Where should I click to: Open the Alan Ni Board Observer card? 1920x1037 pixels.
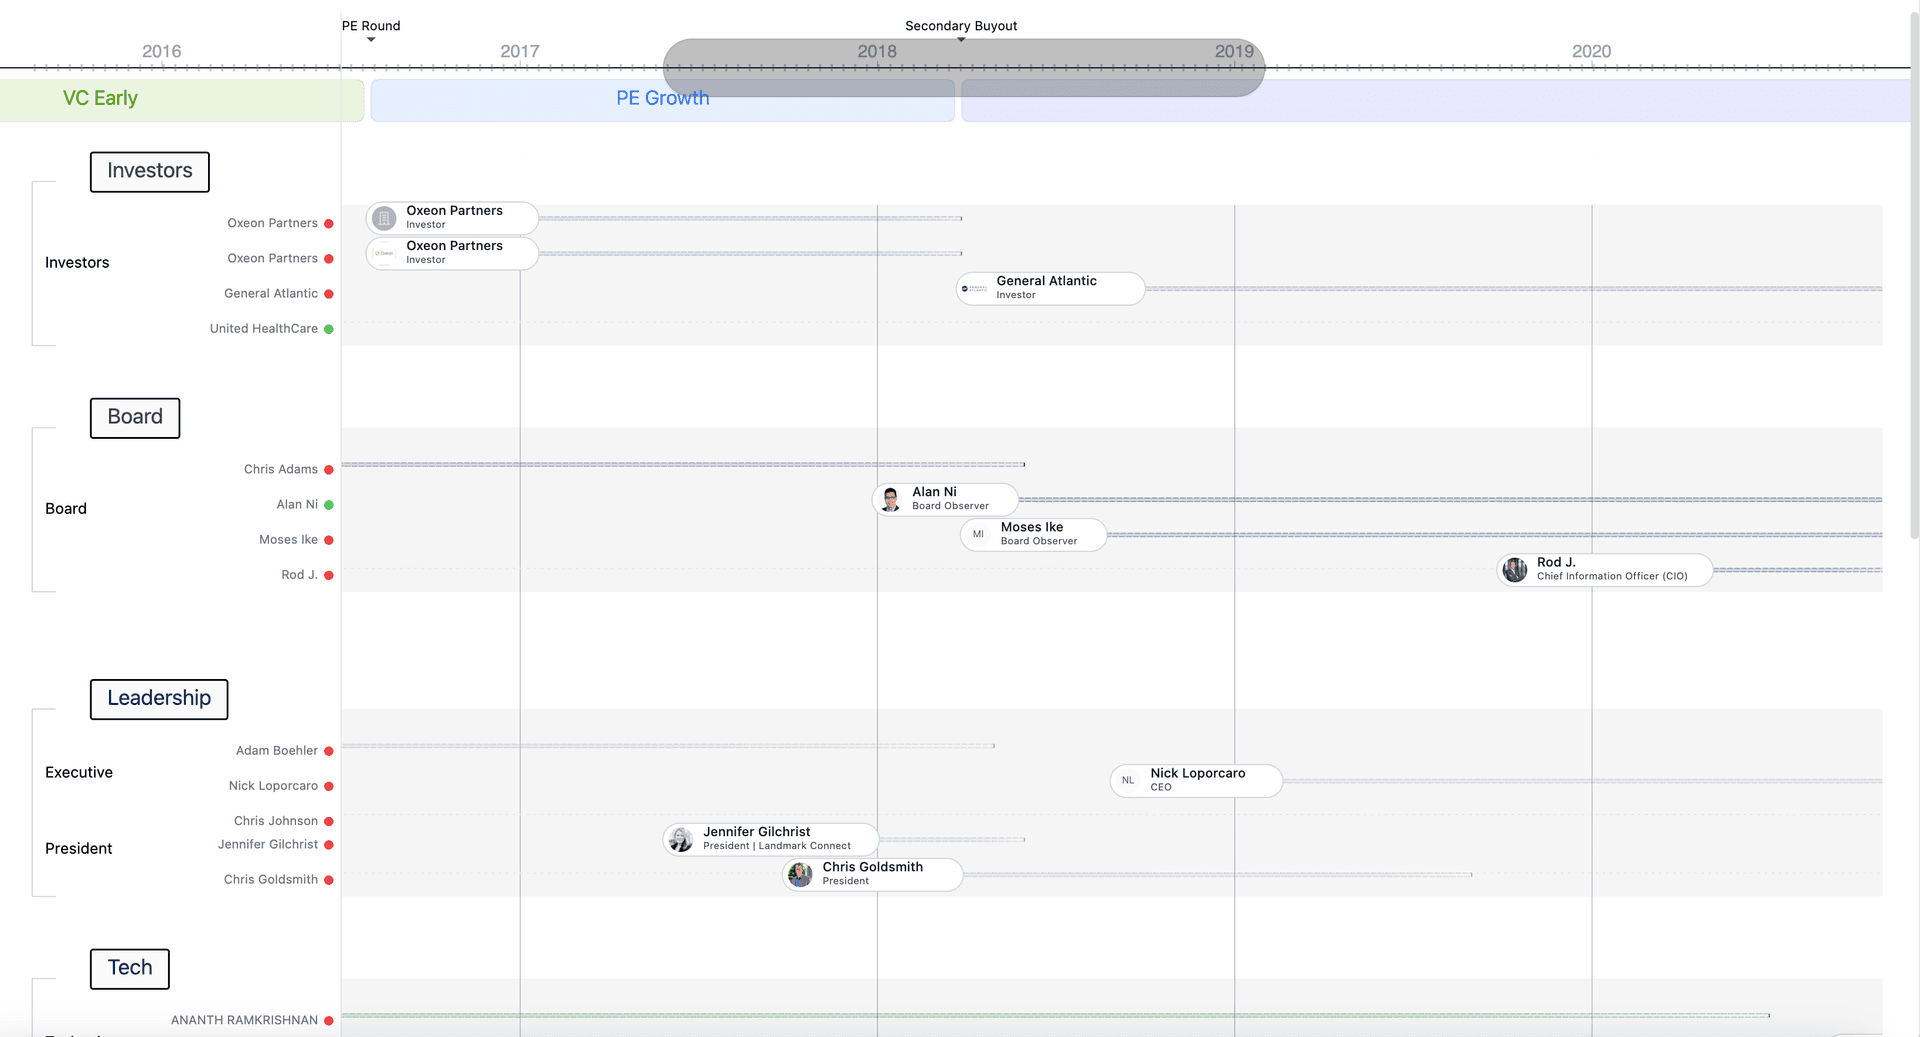[x=946, y=499]
